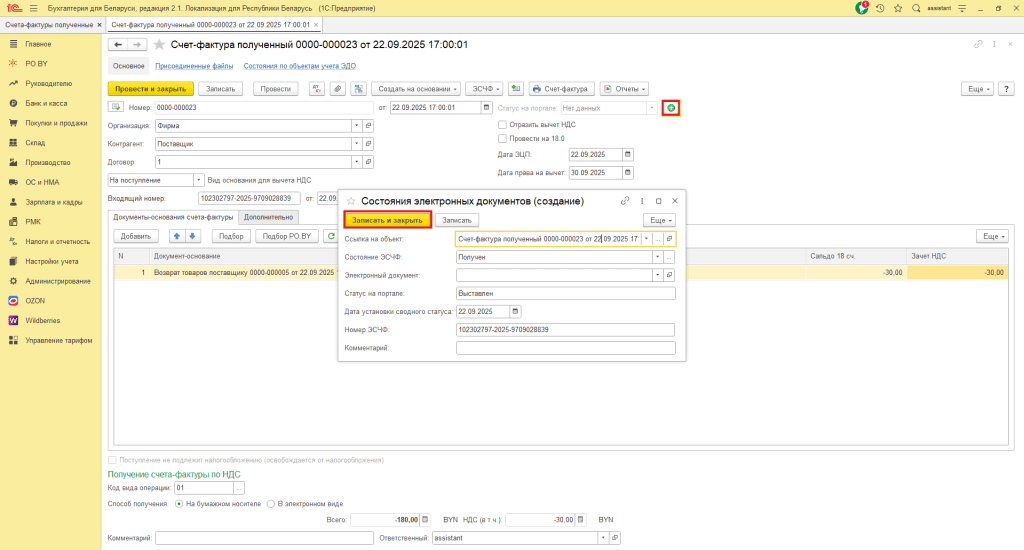The image size is (1024, 550).
Task: Move row up with blue up arrow
Action: click(178, 236)
